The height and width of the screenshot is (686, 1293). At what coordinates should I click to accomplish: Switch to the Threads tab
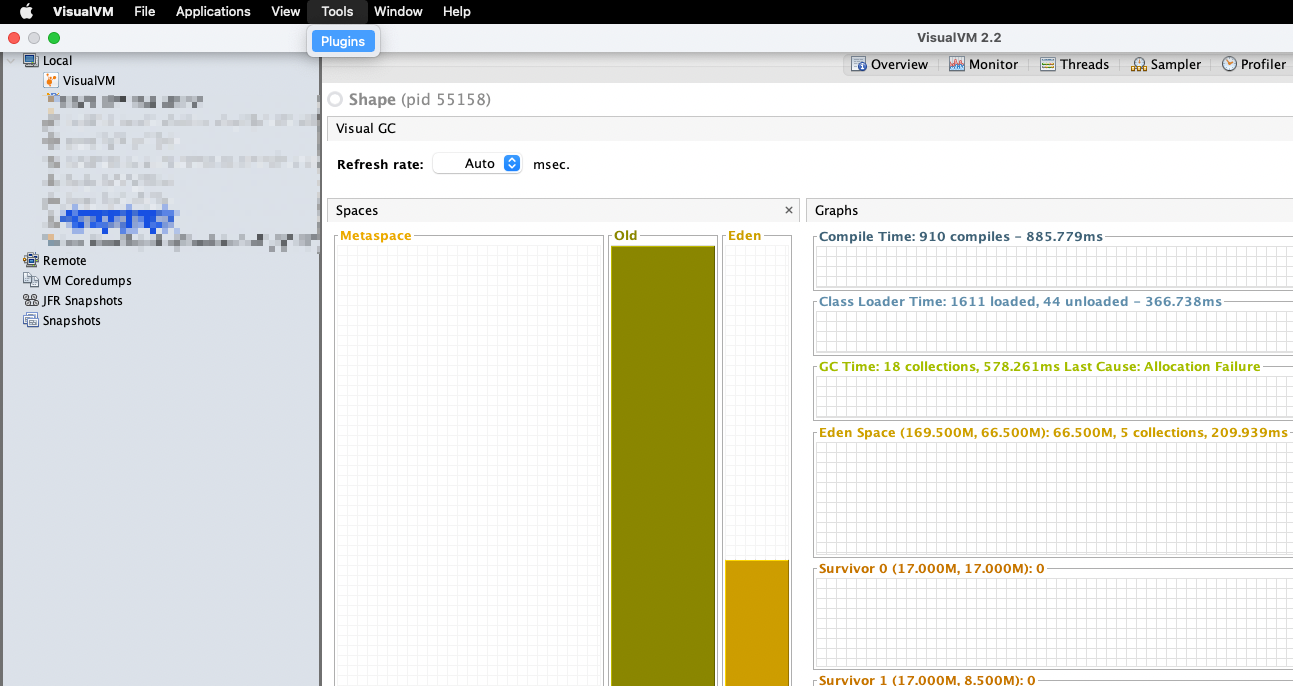1075,64
